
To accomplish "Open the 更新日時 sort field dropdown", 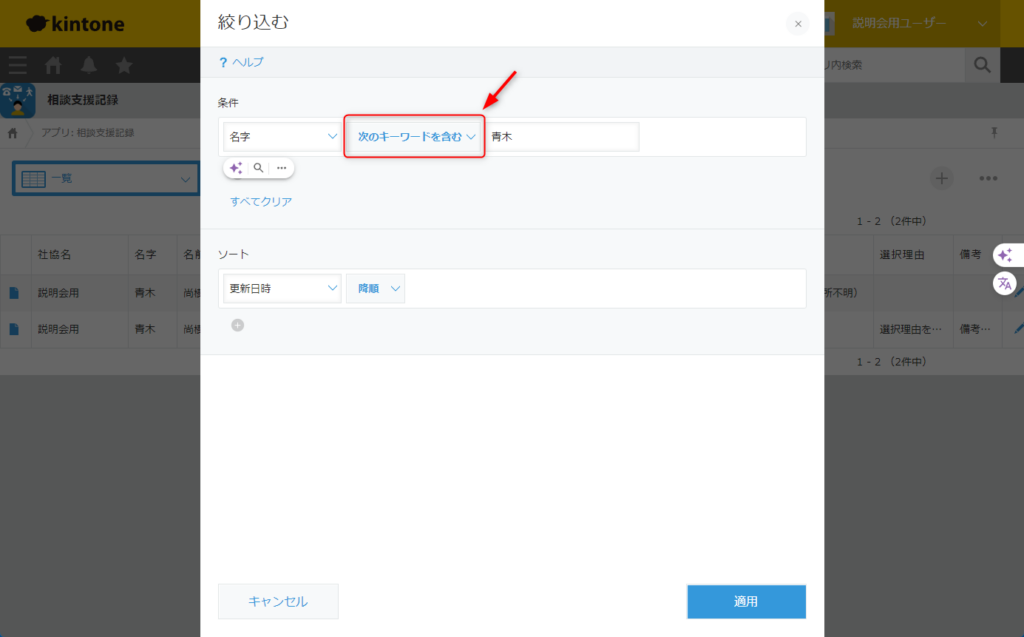I will [x=282, y=289].
